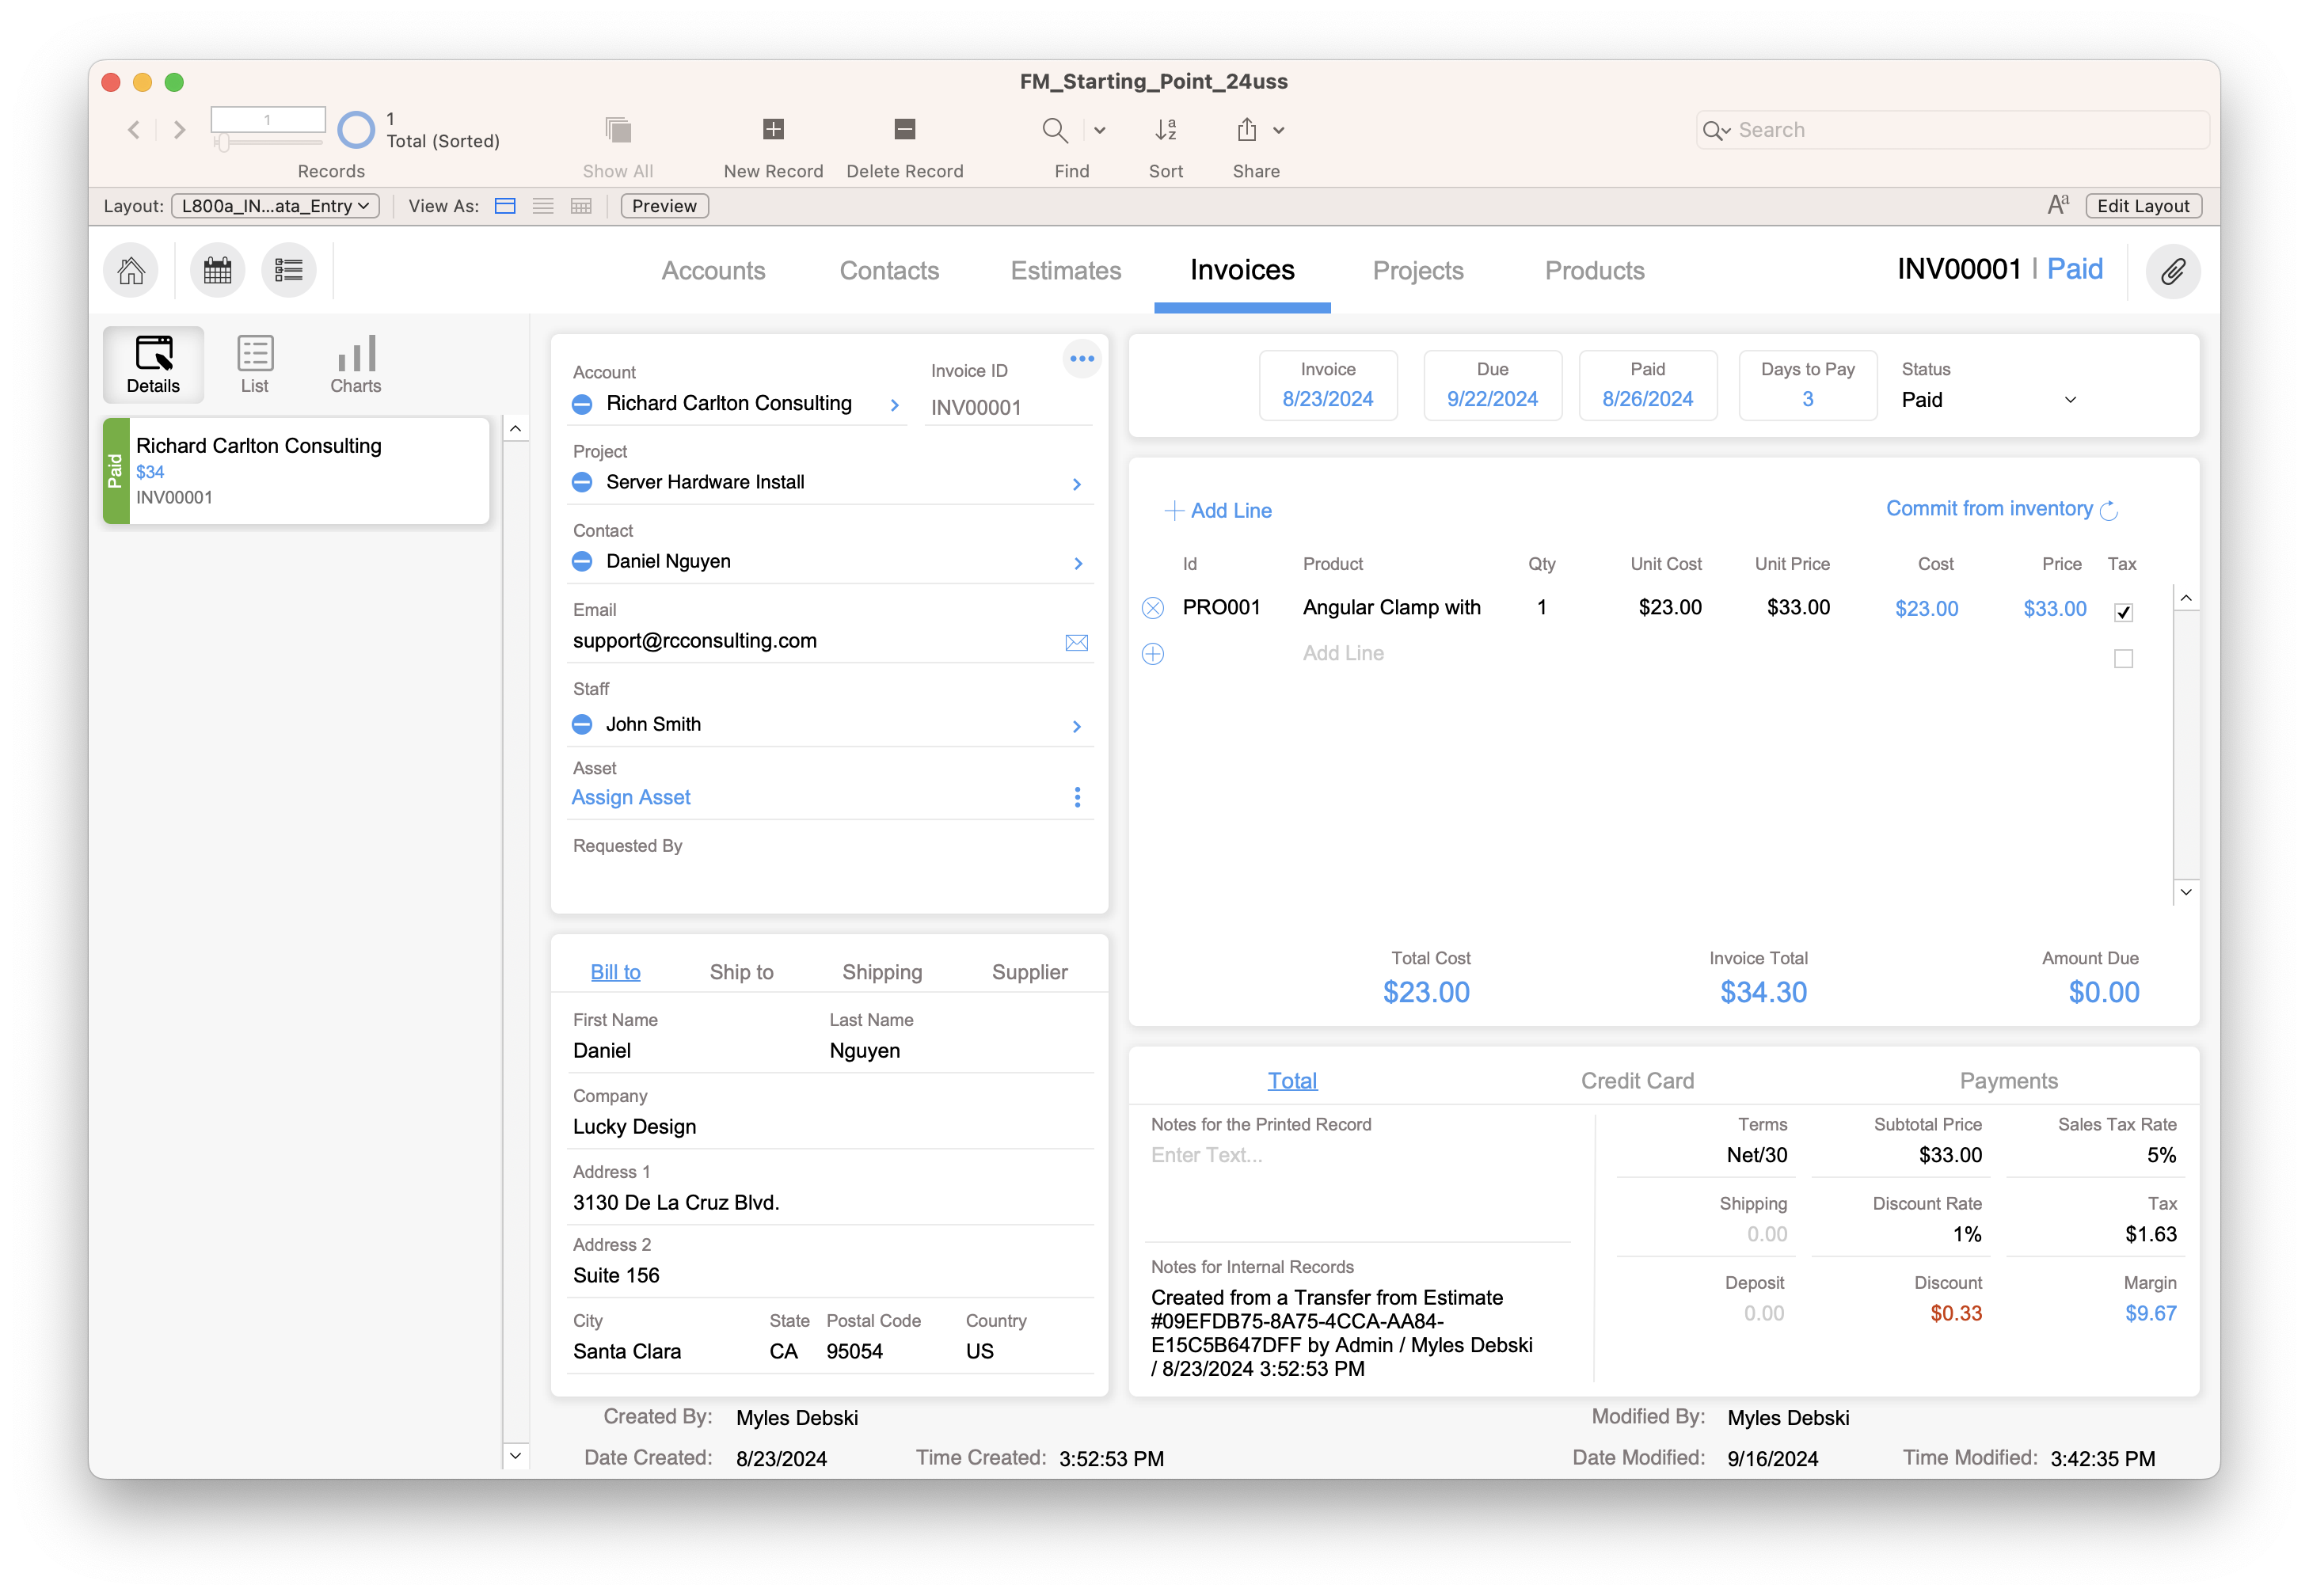Remove contact Daniel Nguyen minus icon

pyautogui.click(x=582, y=562)
